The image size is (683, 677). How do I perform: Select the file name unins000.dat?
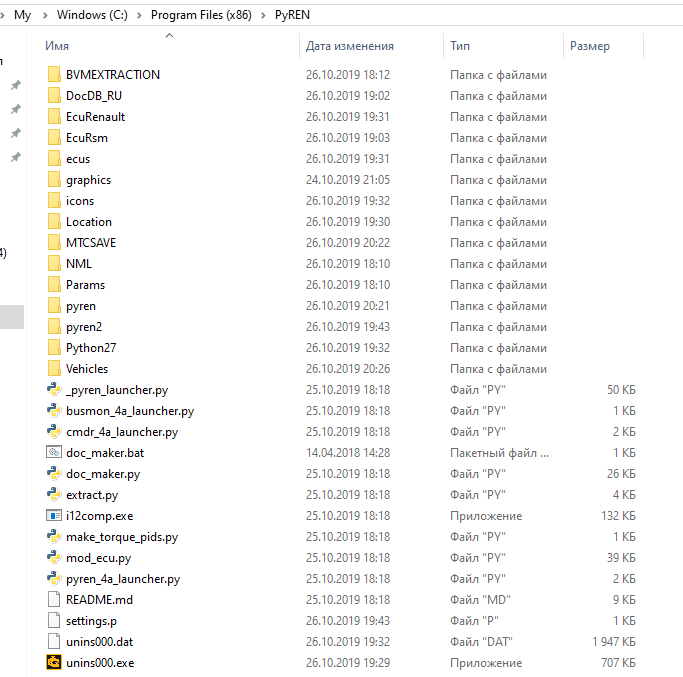pyautogui.click(x=100, y=642)
